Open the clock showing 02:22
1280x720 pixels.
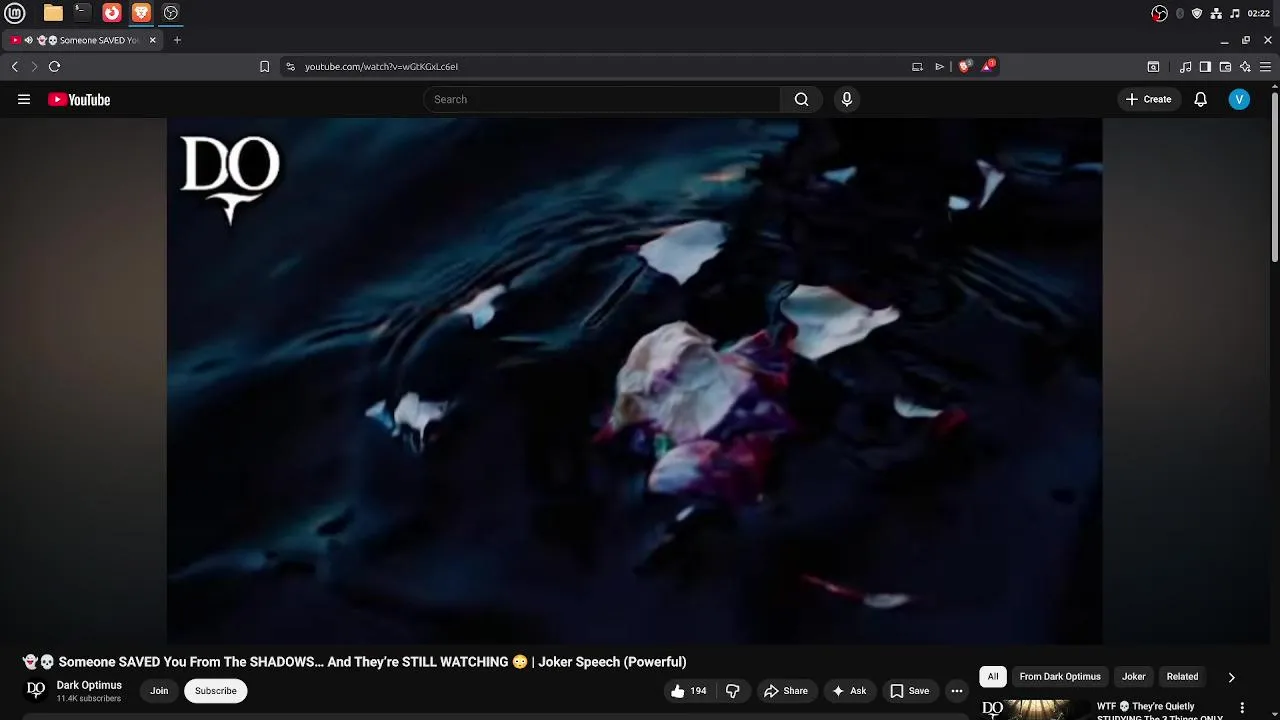[x=1259, y=13]
